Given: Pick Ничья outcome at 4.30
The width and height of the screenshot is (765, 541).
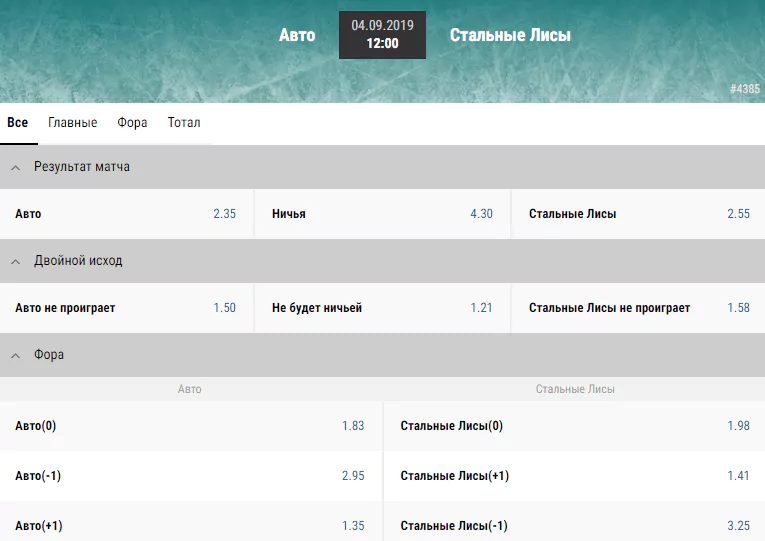Looking at the screenshot, I should click(x=382, y=214).
